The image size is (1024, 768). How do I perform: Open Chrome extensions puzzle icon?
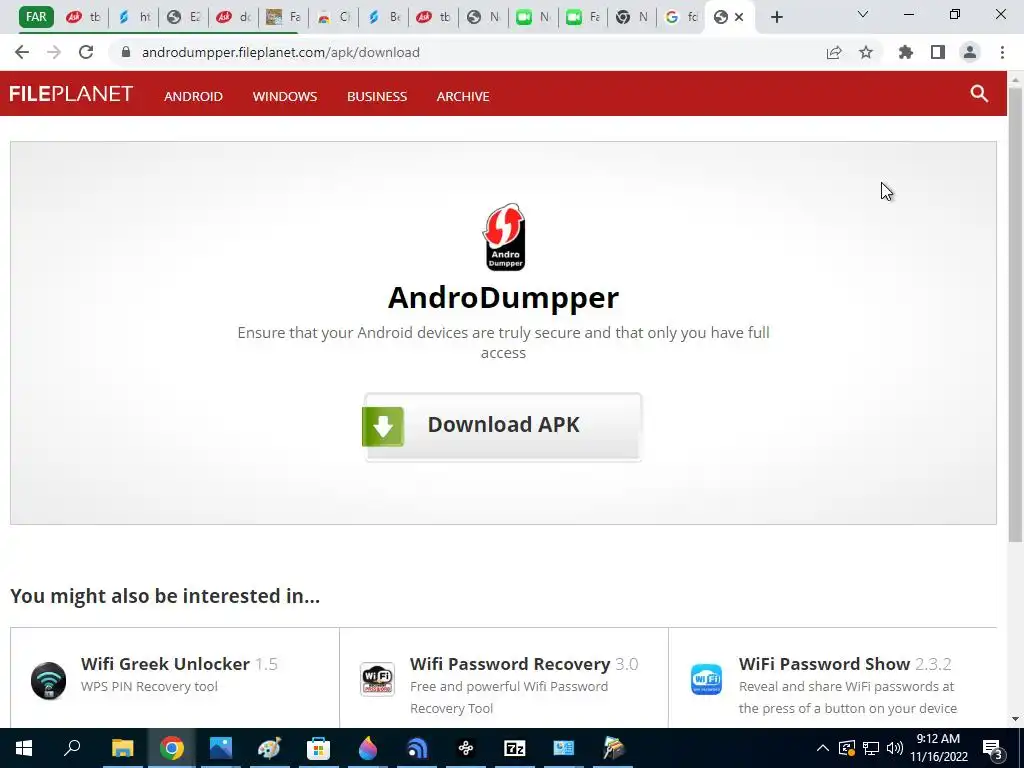905,52
